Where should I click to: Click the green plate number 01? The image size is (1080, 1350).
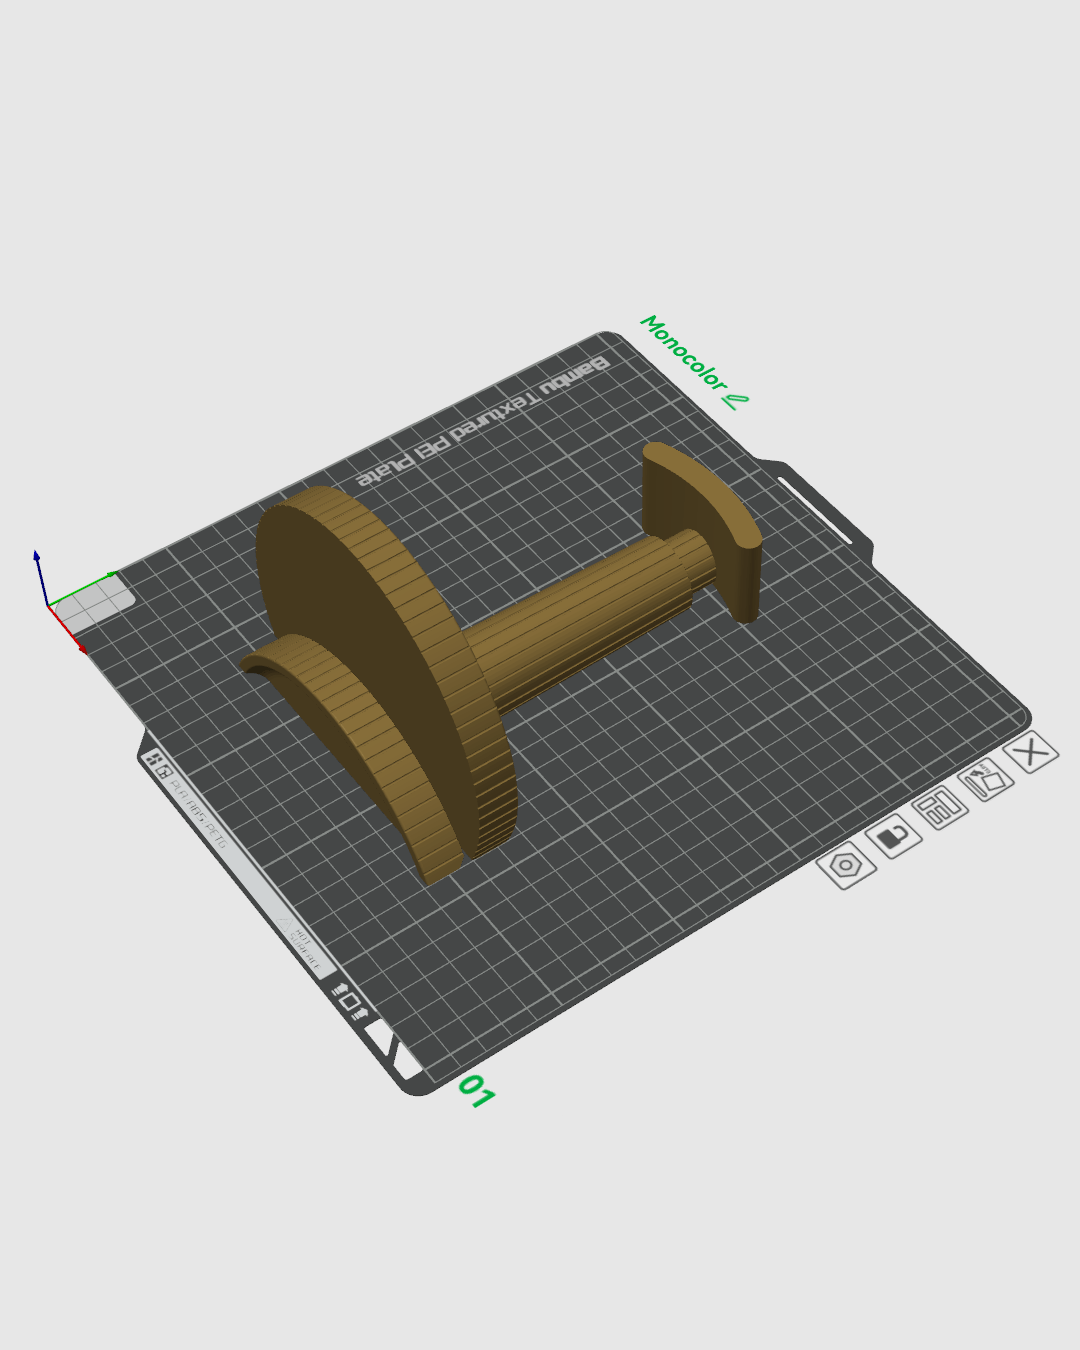(476, 1090)
